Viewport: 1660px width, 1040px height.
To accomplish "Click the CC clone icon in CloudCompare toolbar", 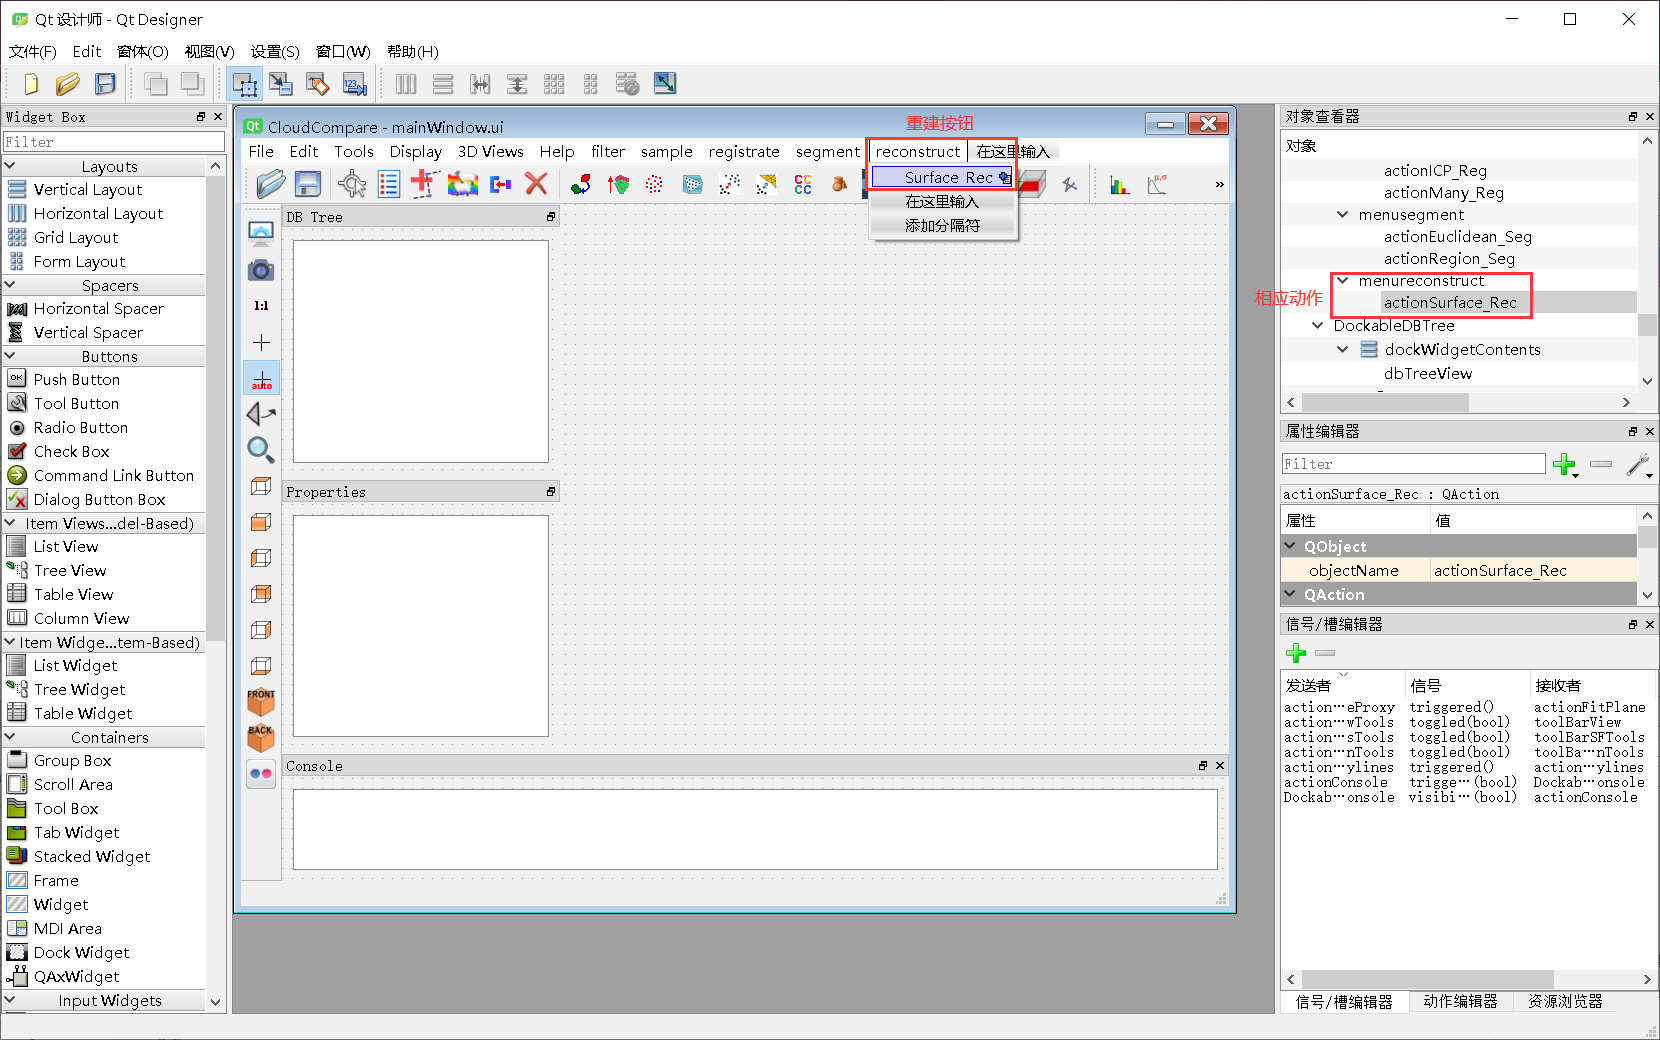I will coord(803,184).
